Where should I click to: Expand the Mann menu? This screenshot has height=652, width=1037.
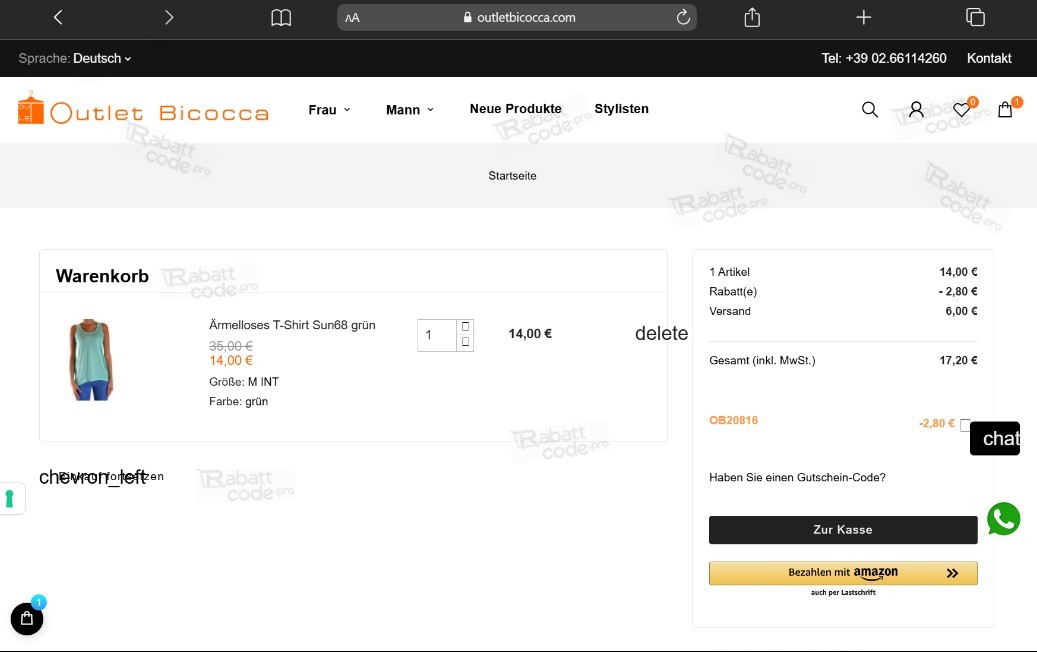(x=409, y=110)
